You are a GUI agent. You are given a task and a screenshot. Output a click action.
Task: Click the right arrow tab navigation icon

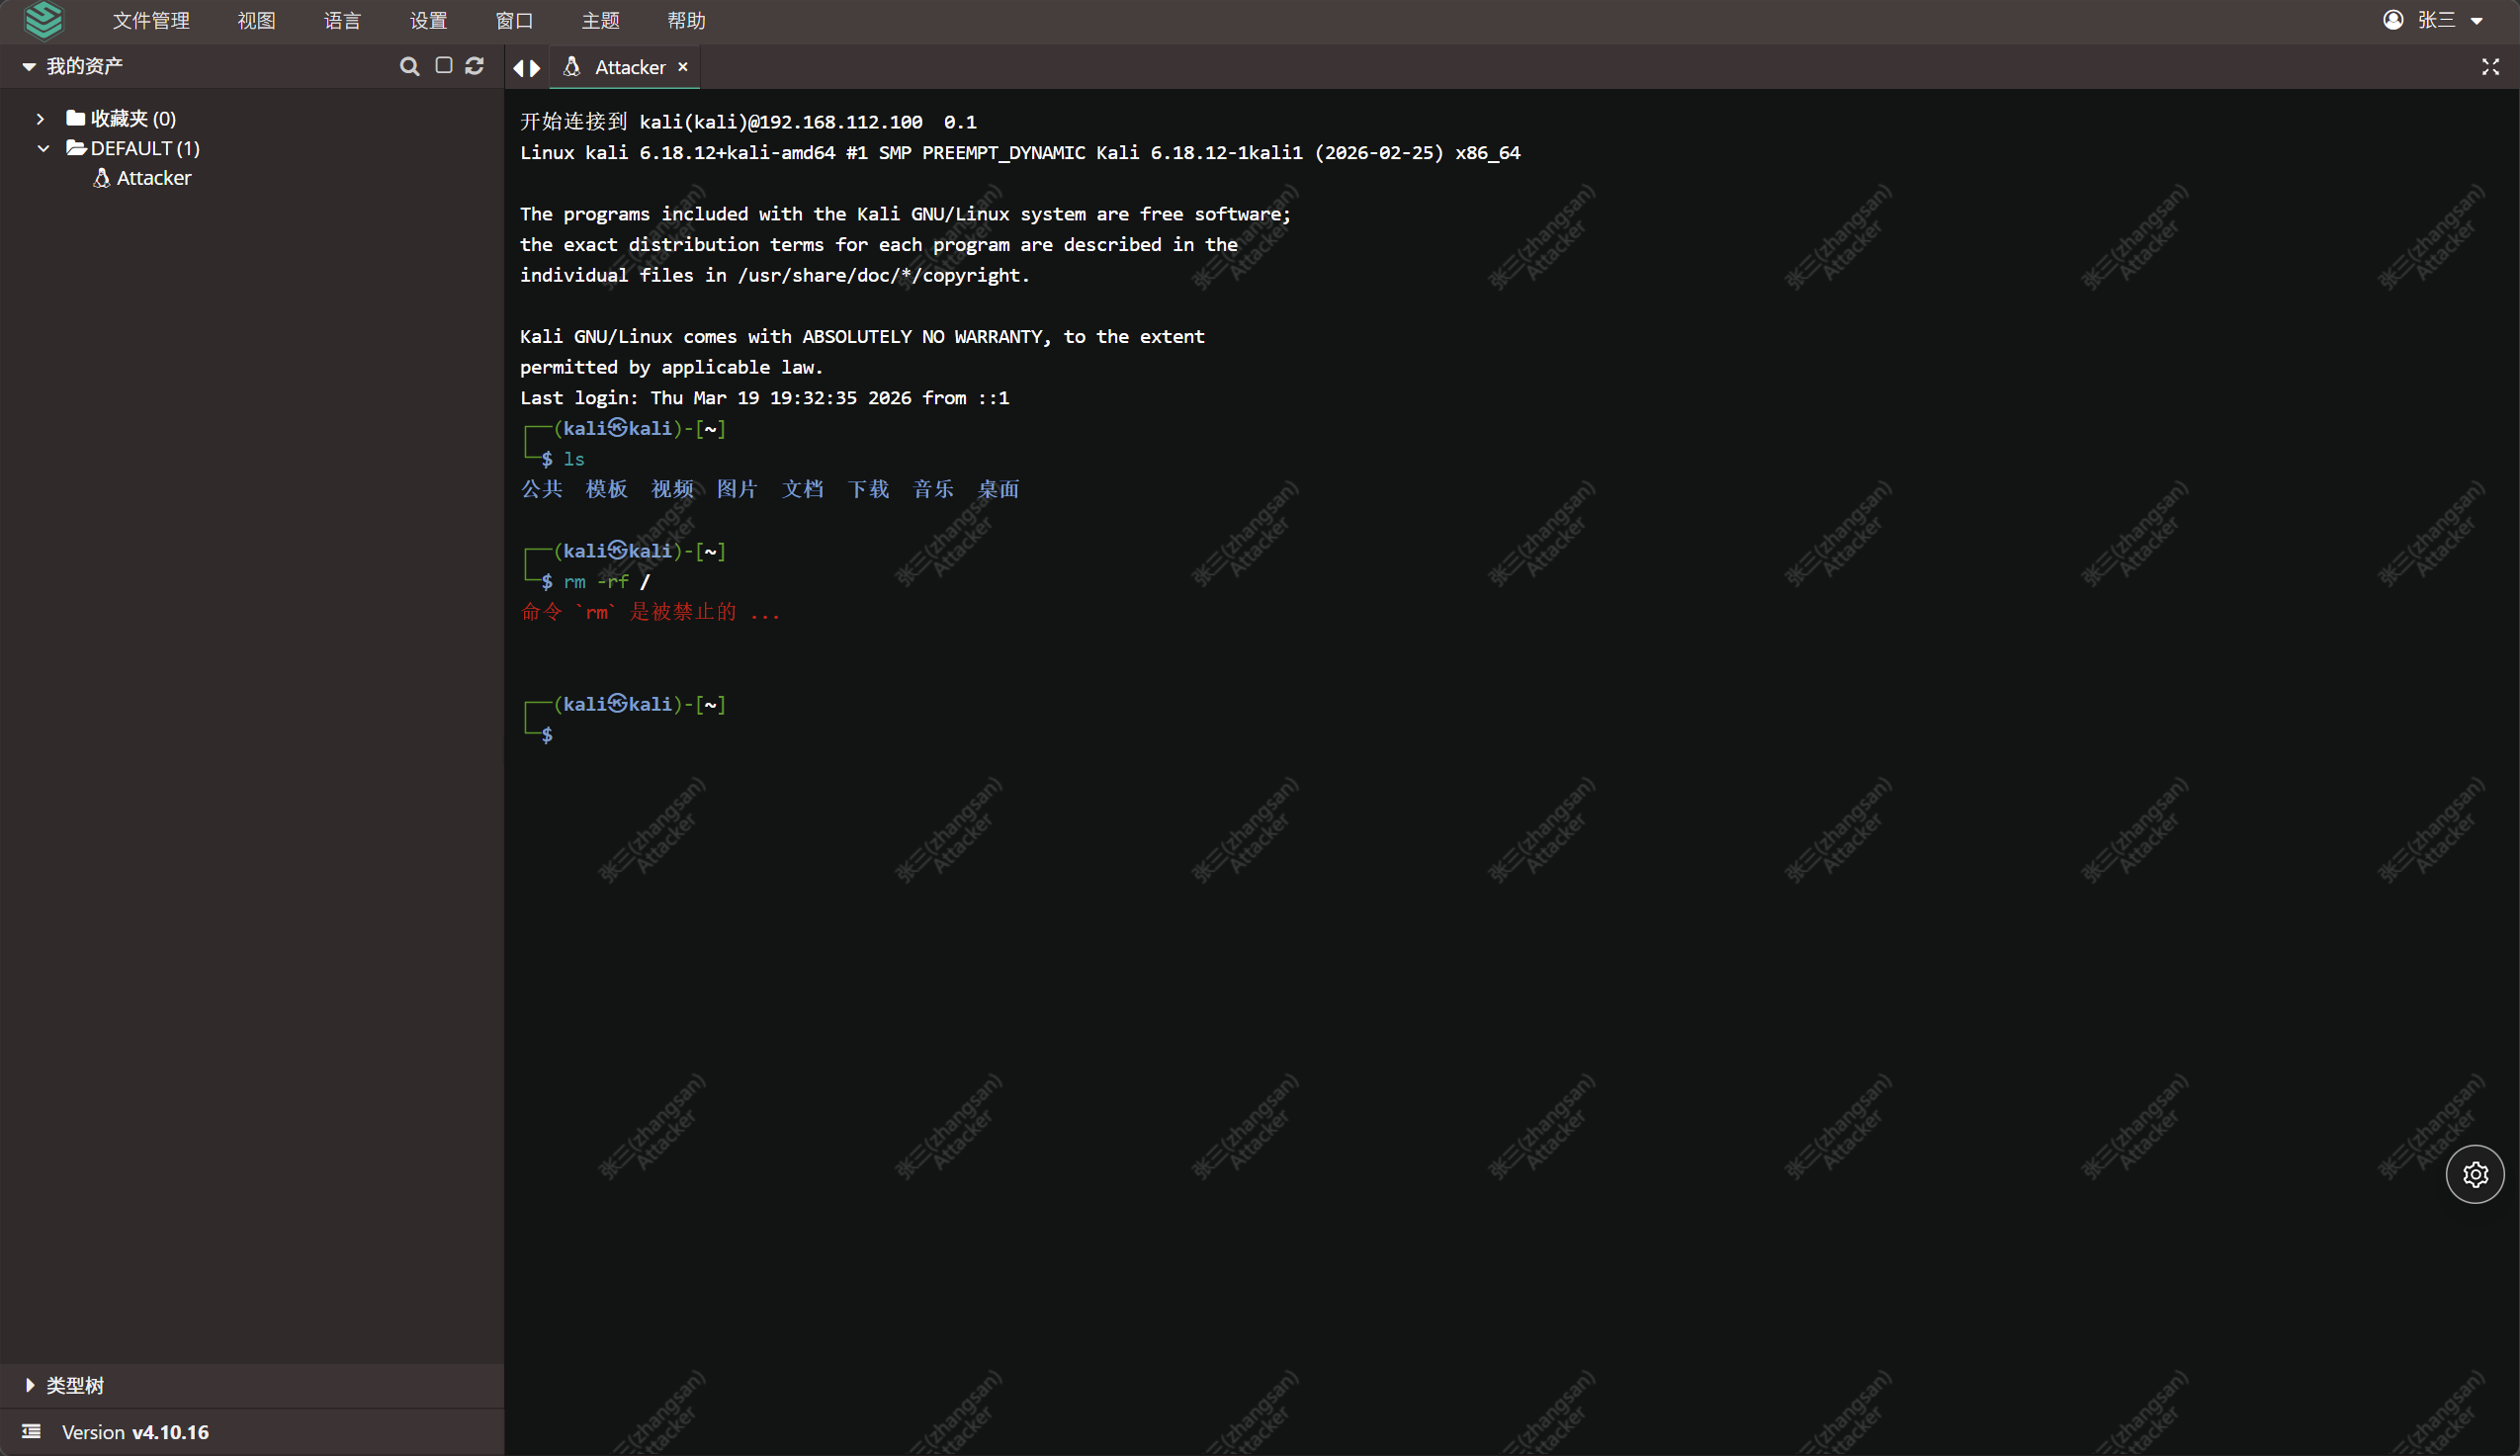[x=536, y=68]
